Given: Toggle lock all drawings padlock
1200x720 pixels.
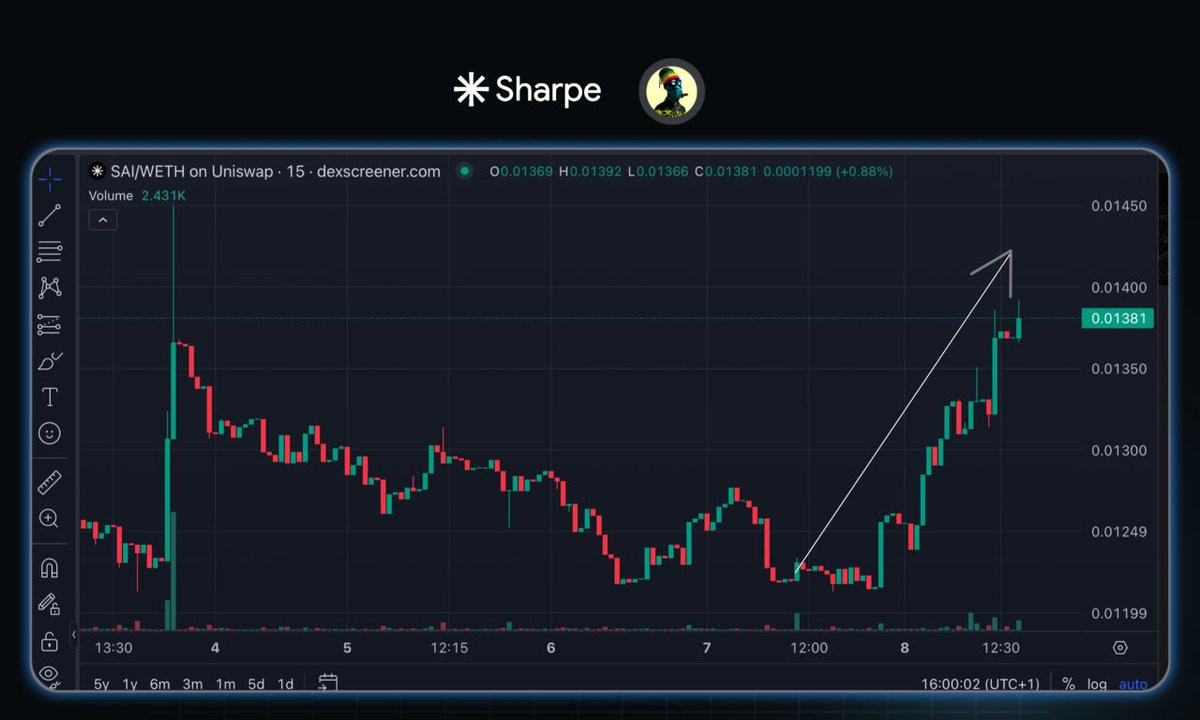Looking at the screenshot, I should (49, 641).
